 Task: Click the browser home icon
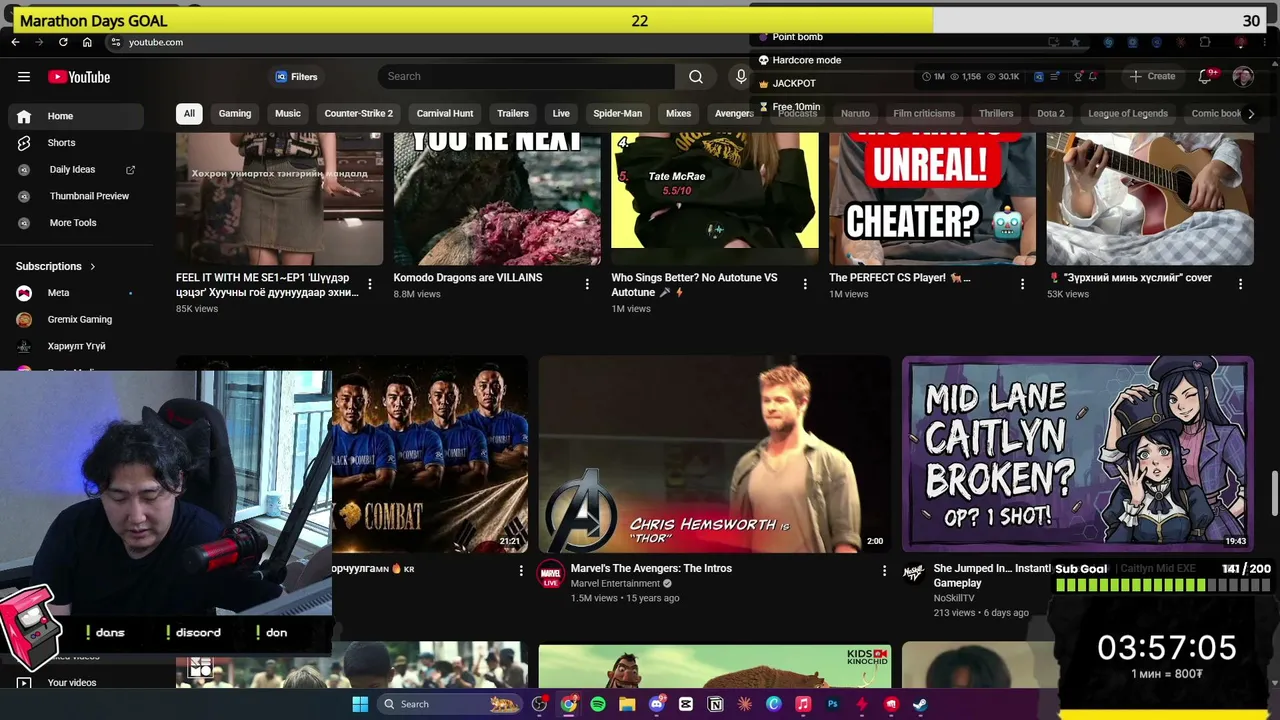[87, 42]
